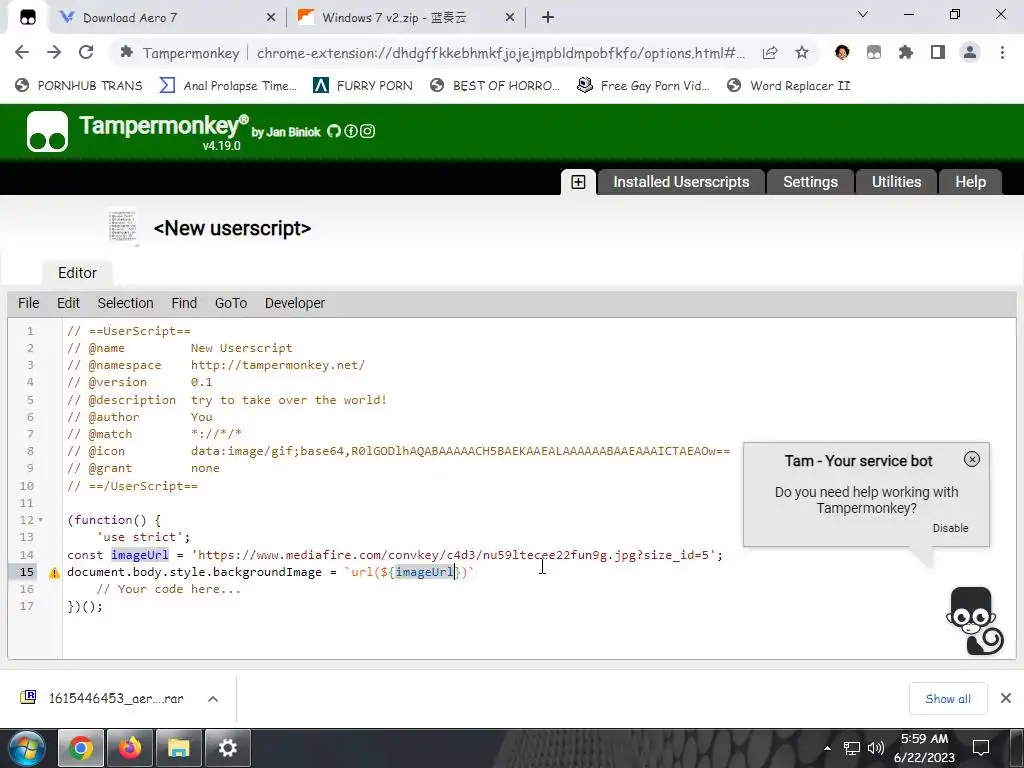The image size is (1024, 768).
Task: Close the Download Aero 7 tab
Action: [x=270, y=18]
